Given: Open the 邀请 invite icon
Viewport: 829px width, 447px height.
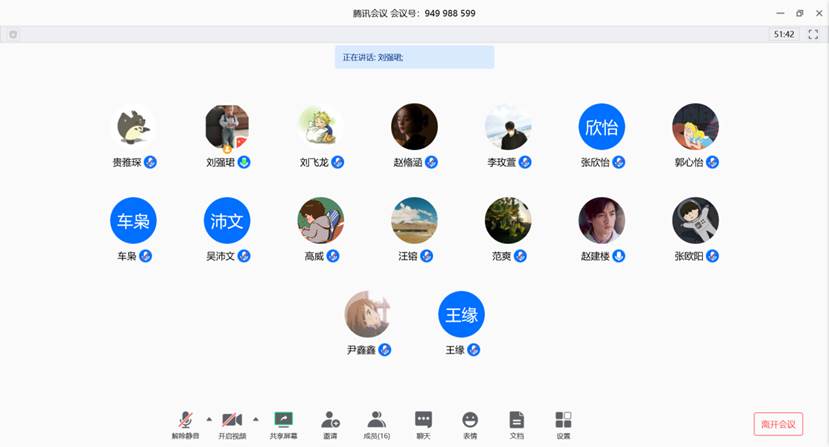Looking at the screenshot, I should click(330, 423).
